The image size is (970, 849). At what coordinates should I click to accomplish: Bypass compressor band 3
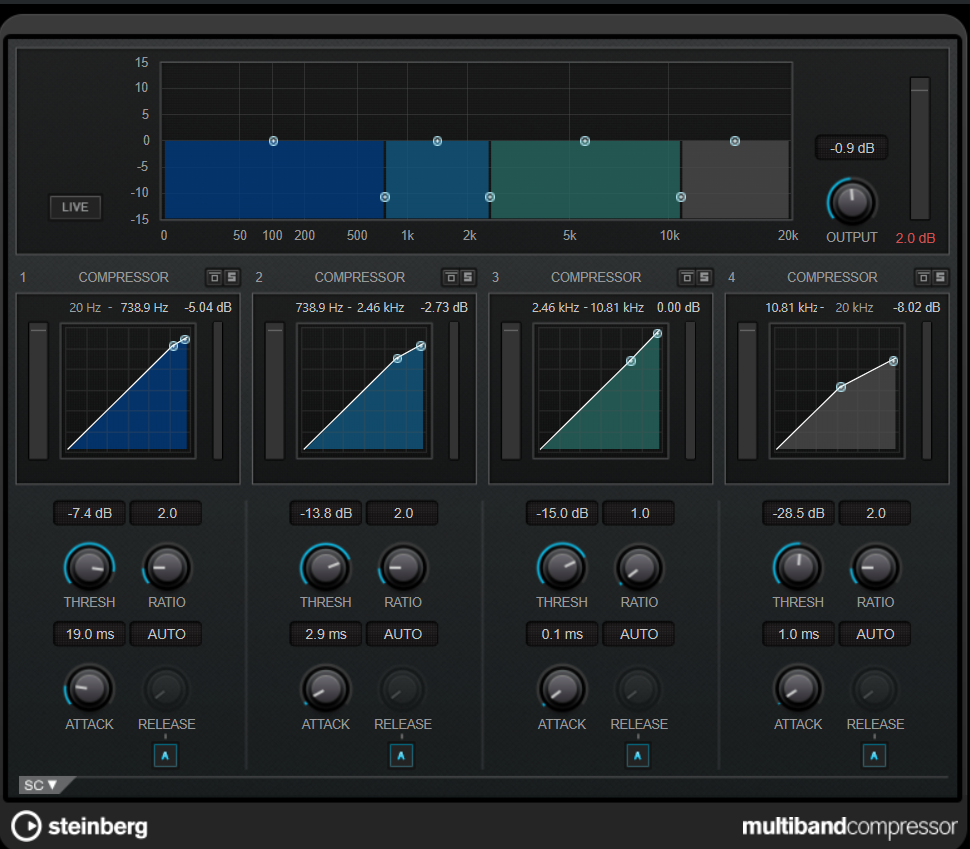point(687,277)
